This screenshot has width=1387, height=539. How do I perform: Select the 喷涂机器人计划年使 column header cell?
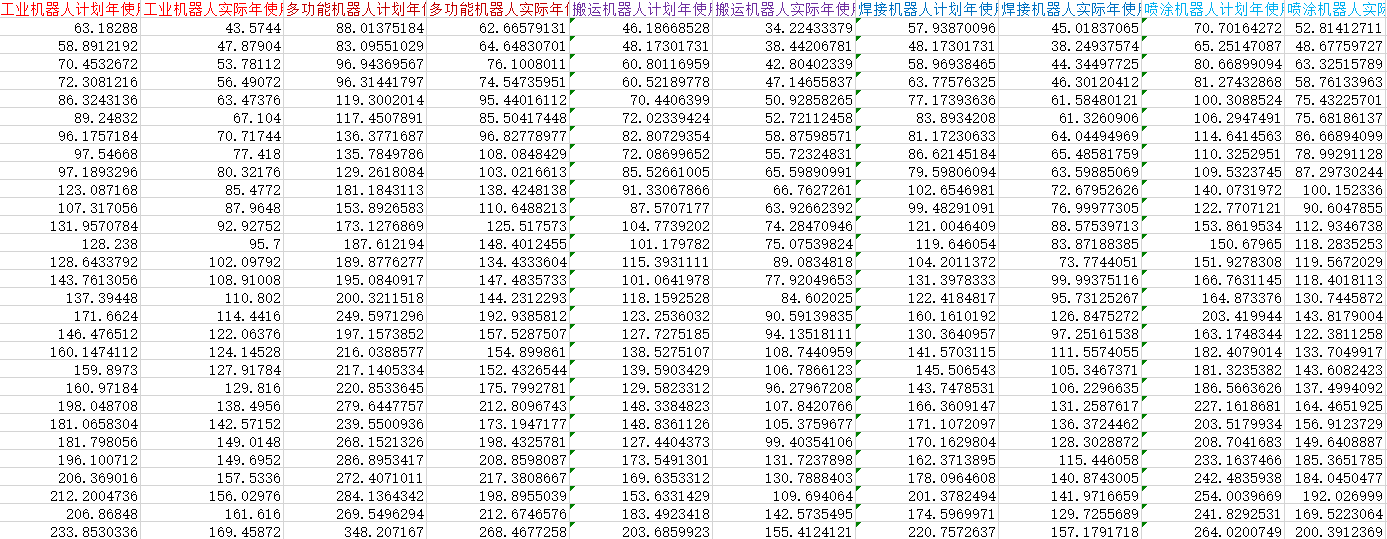1213,9
